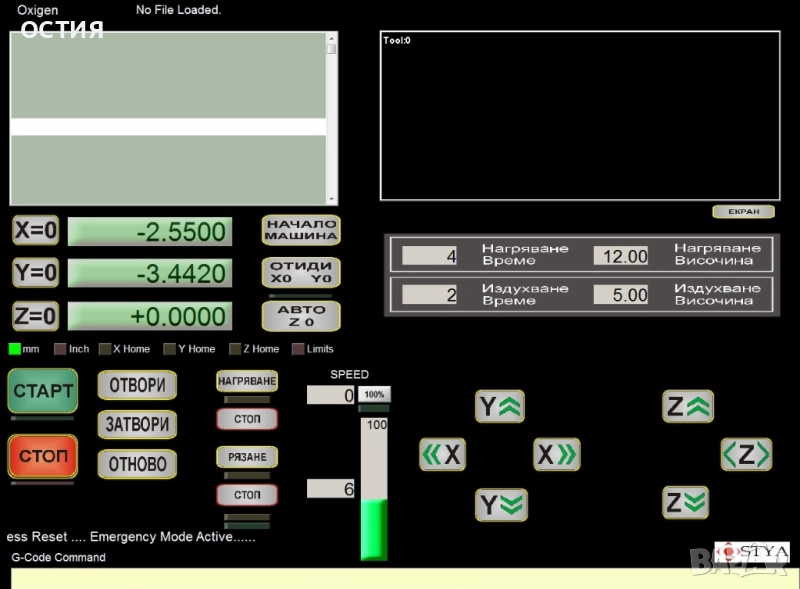
Task: Click the НАГРЯВАНЕ heating button
Action: pyautogui.click(x=247, y=381)
